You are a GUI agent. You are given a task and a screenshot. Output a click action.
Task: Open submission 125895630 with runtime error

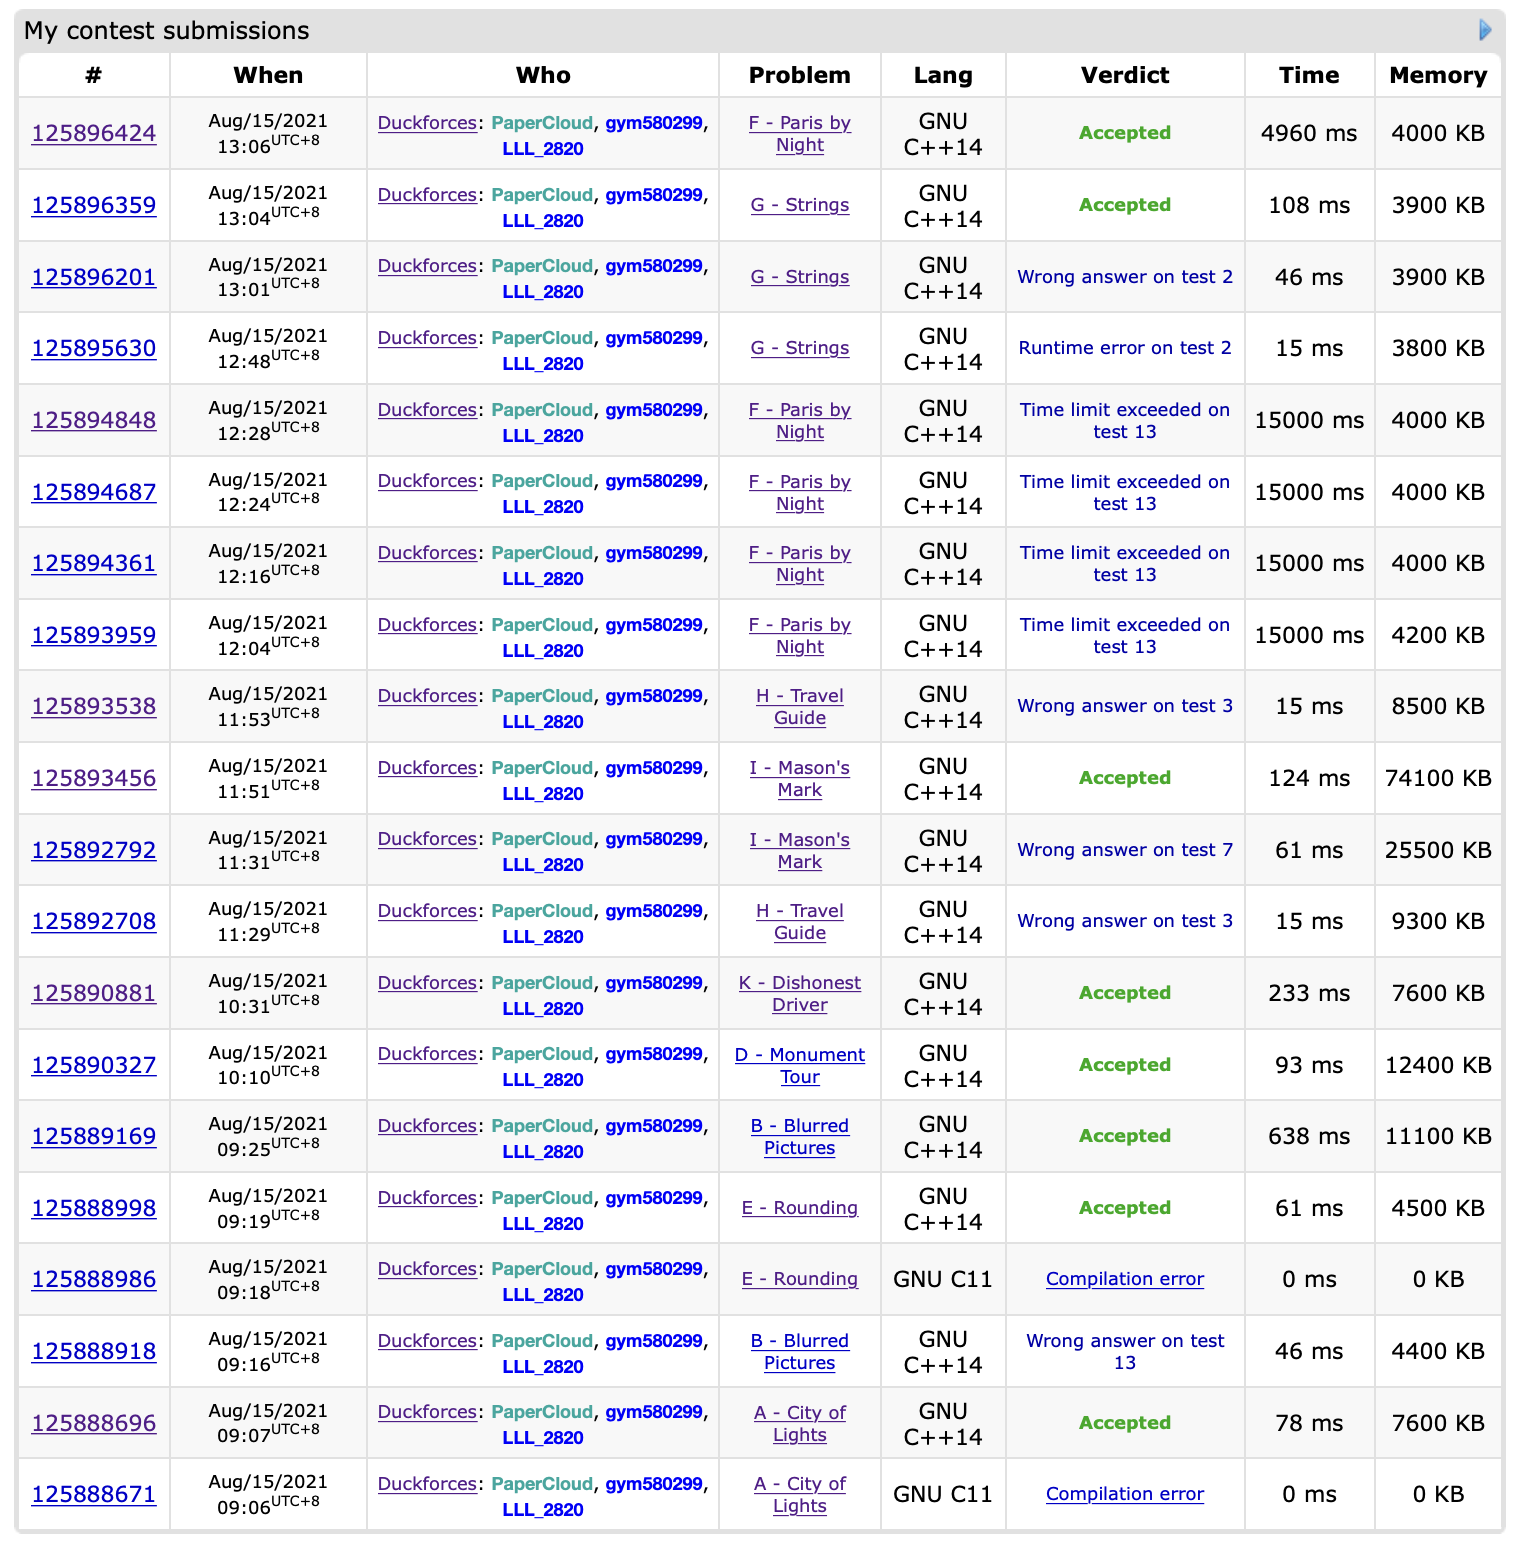[94, 348]
